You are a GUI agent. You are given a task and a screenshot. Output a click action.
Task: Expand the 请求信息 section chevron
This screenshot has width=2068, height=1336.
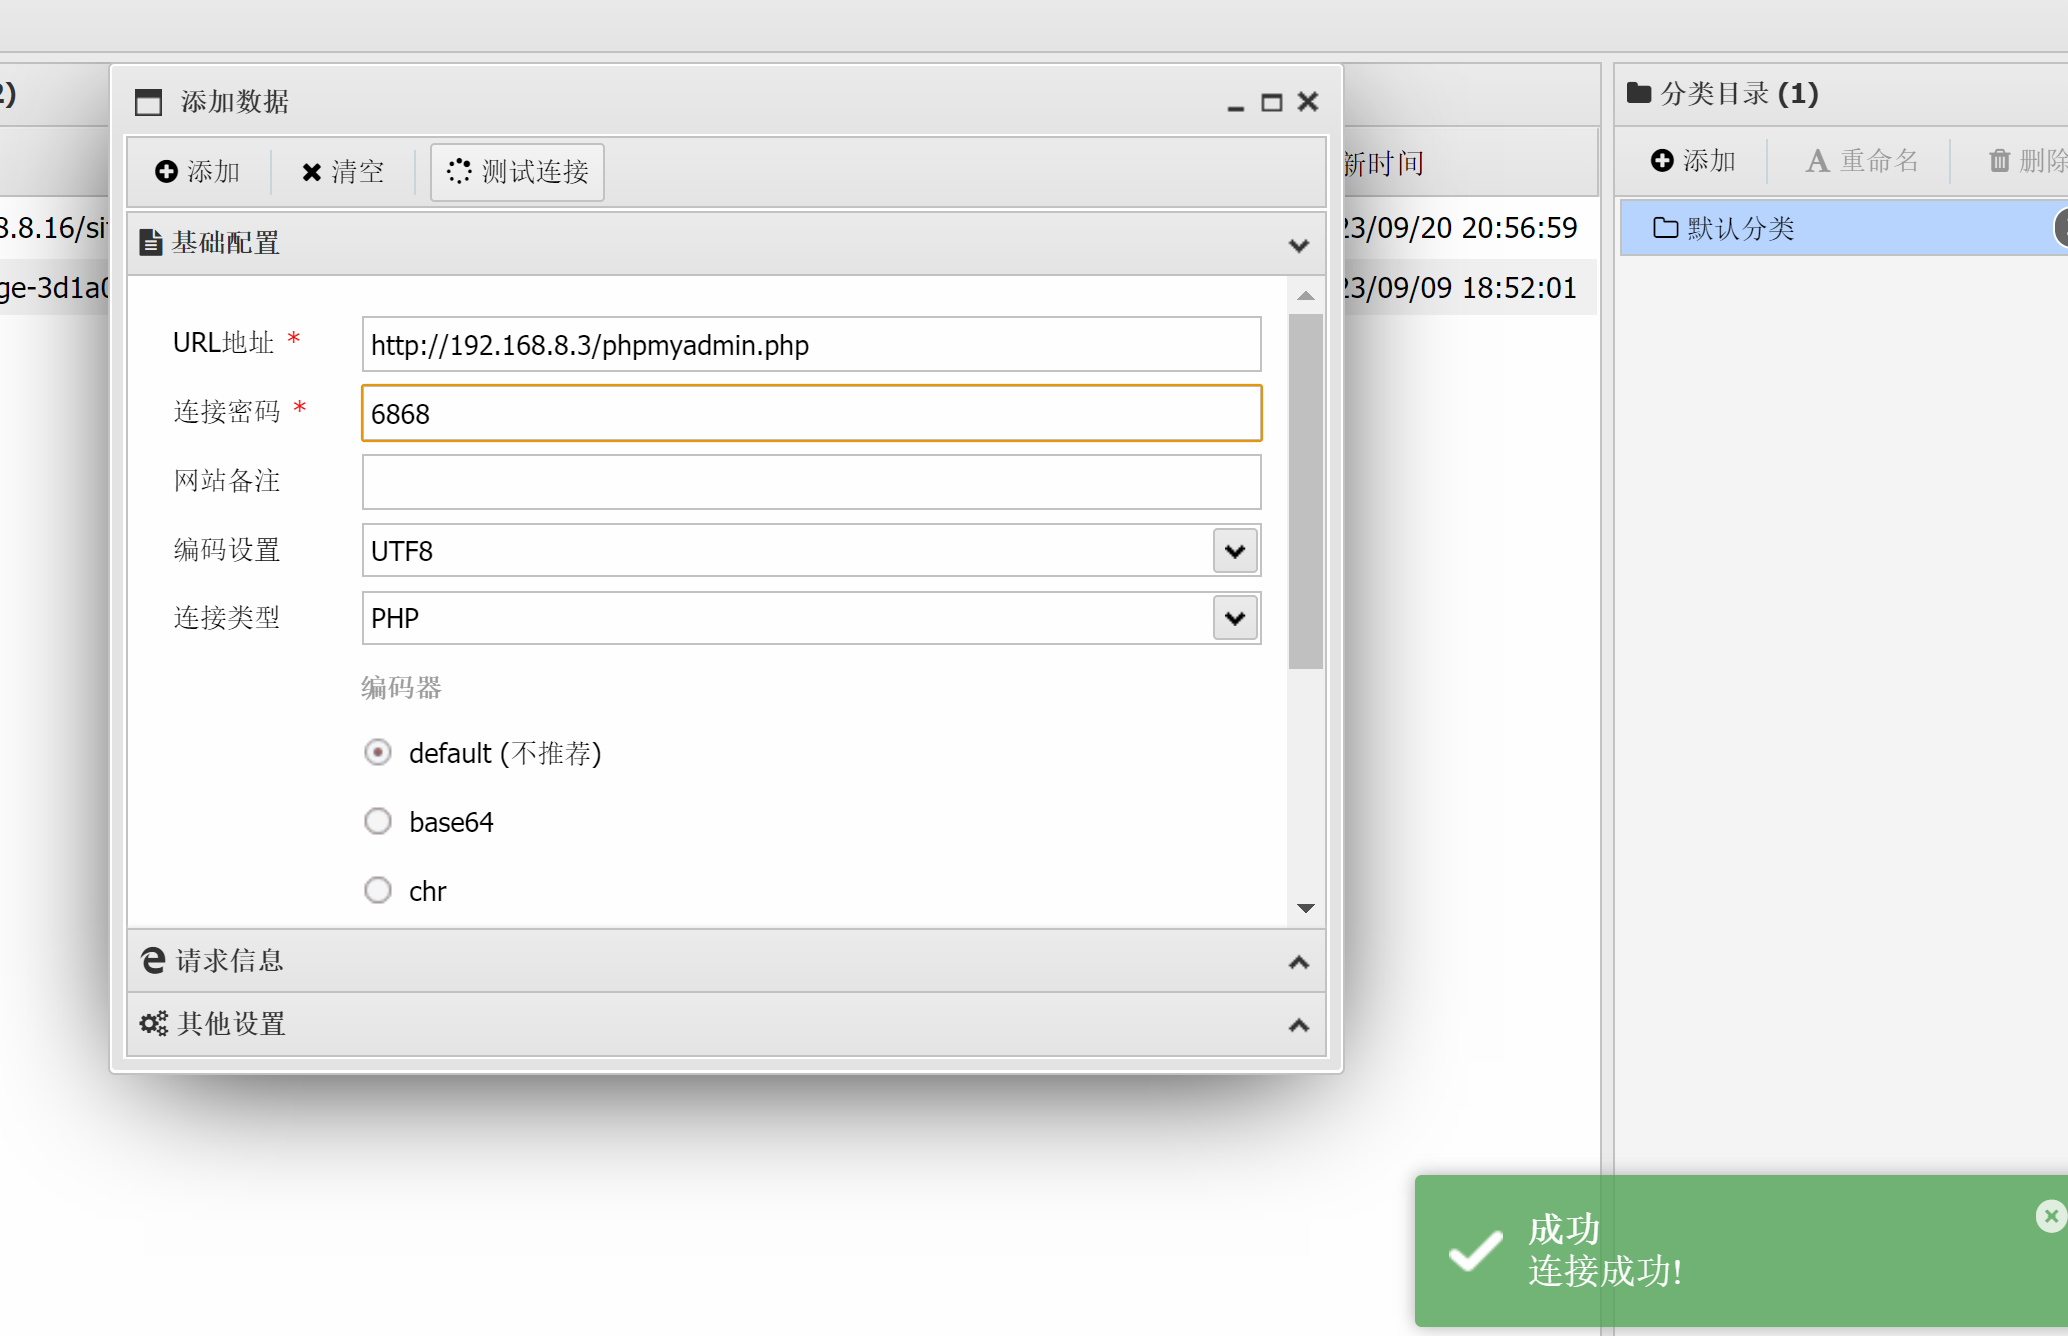click(x=1298, y=962)
